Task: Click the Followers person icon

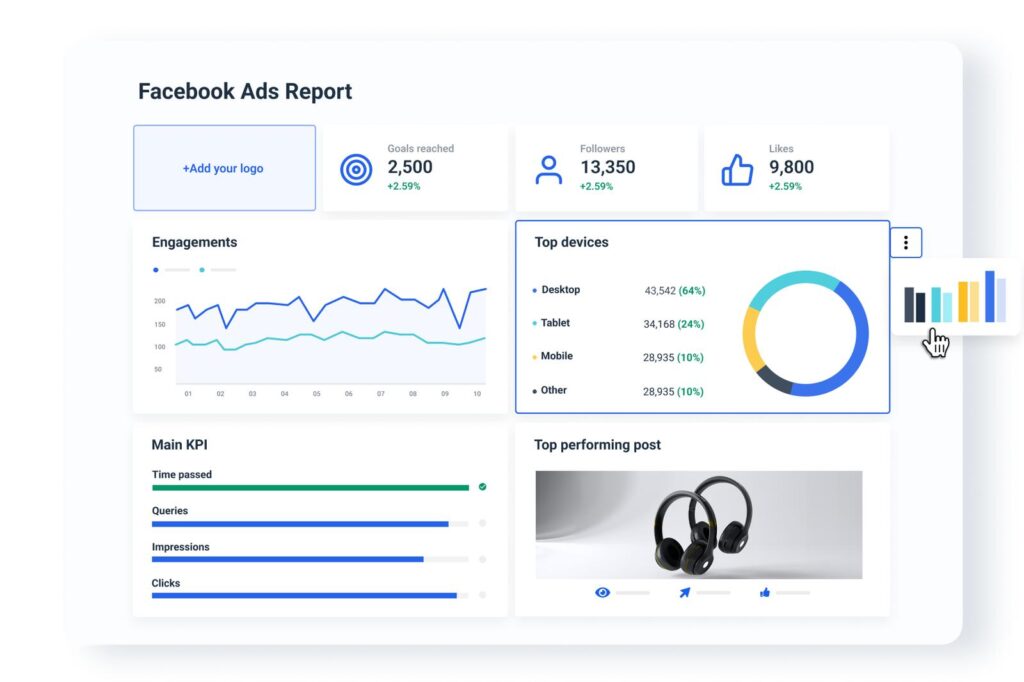Action: coord(549,170)
